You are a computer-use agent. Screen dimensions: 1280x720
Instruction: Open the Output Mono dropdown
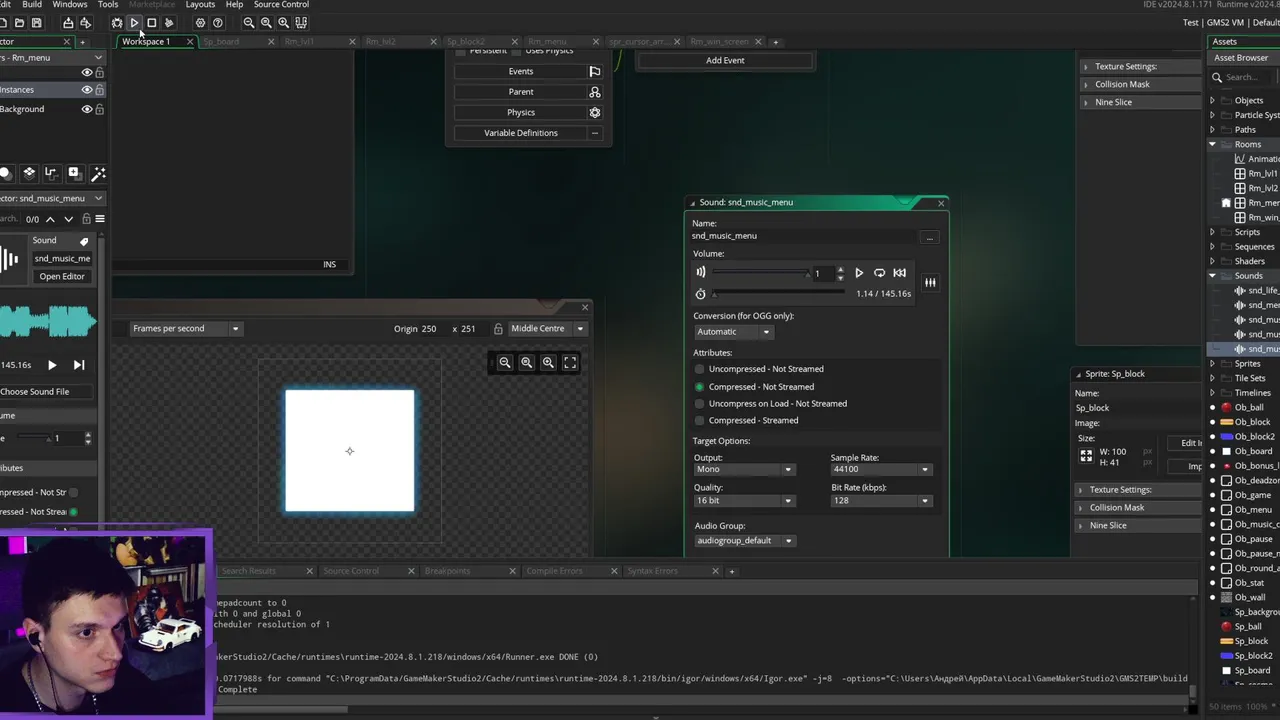[x=744, y=469]
